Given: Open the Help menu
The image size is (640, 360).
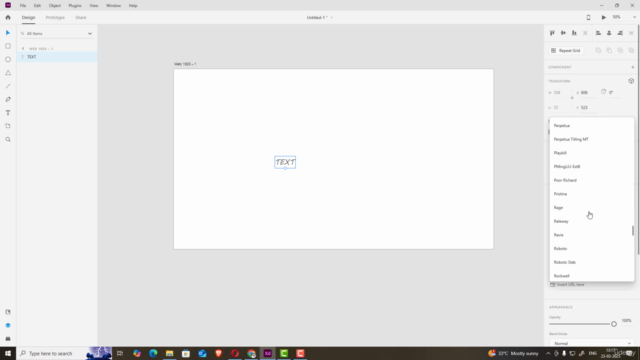Looking at the screenshot, I should coord(133,6).
